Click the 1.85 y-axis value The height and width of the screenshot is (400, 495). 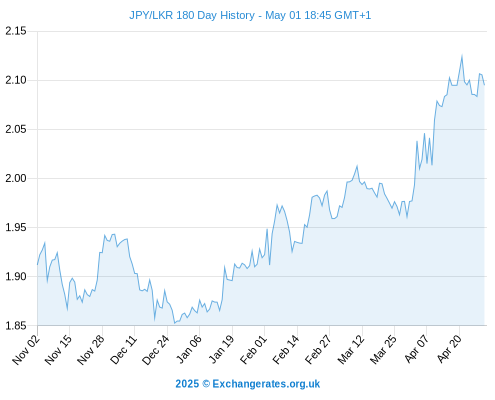16,326
